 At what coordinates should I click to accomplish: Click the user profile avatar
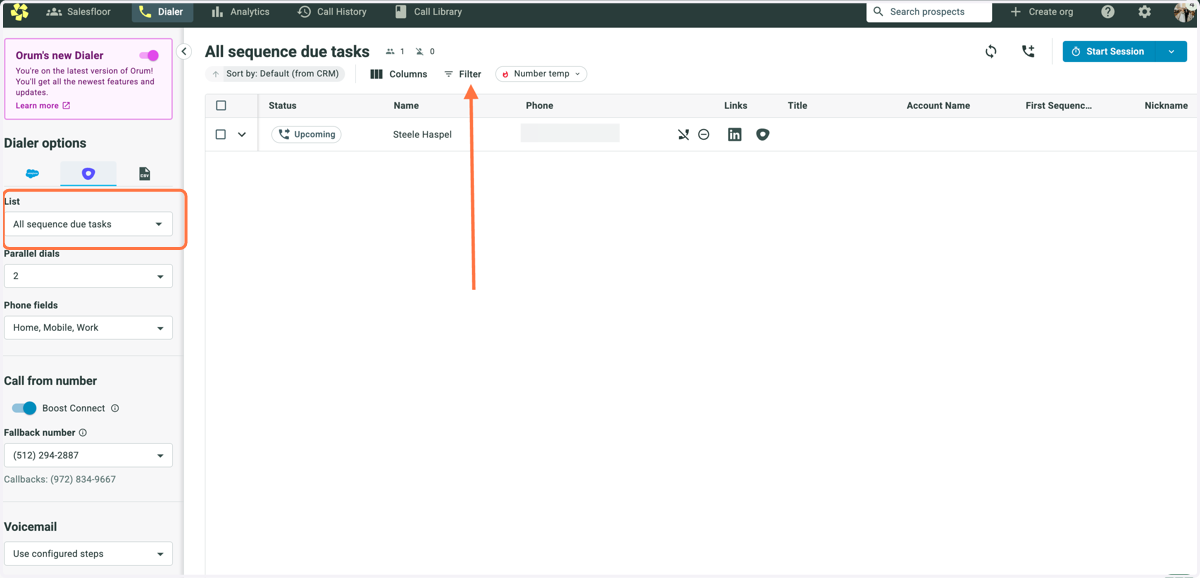pyautogui.click(x=1185, y=12)
